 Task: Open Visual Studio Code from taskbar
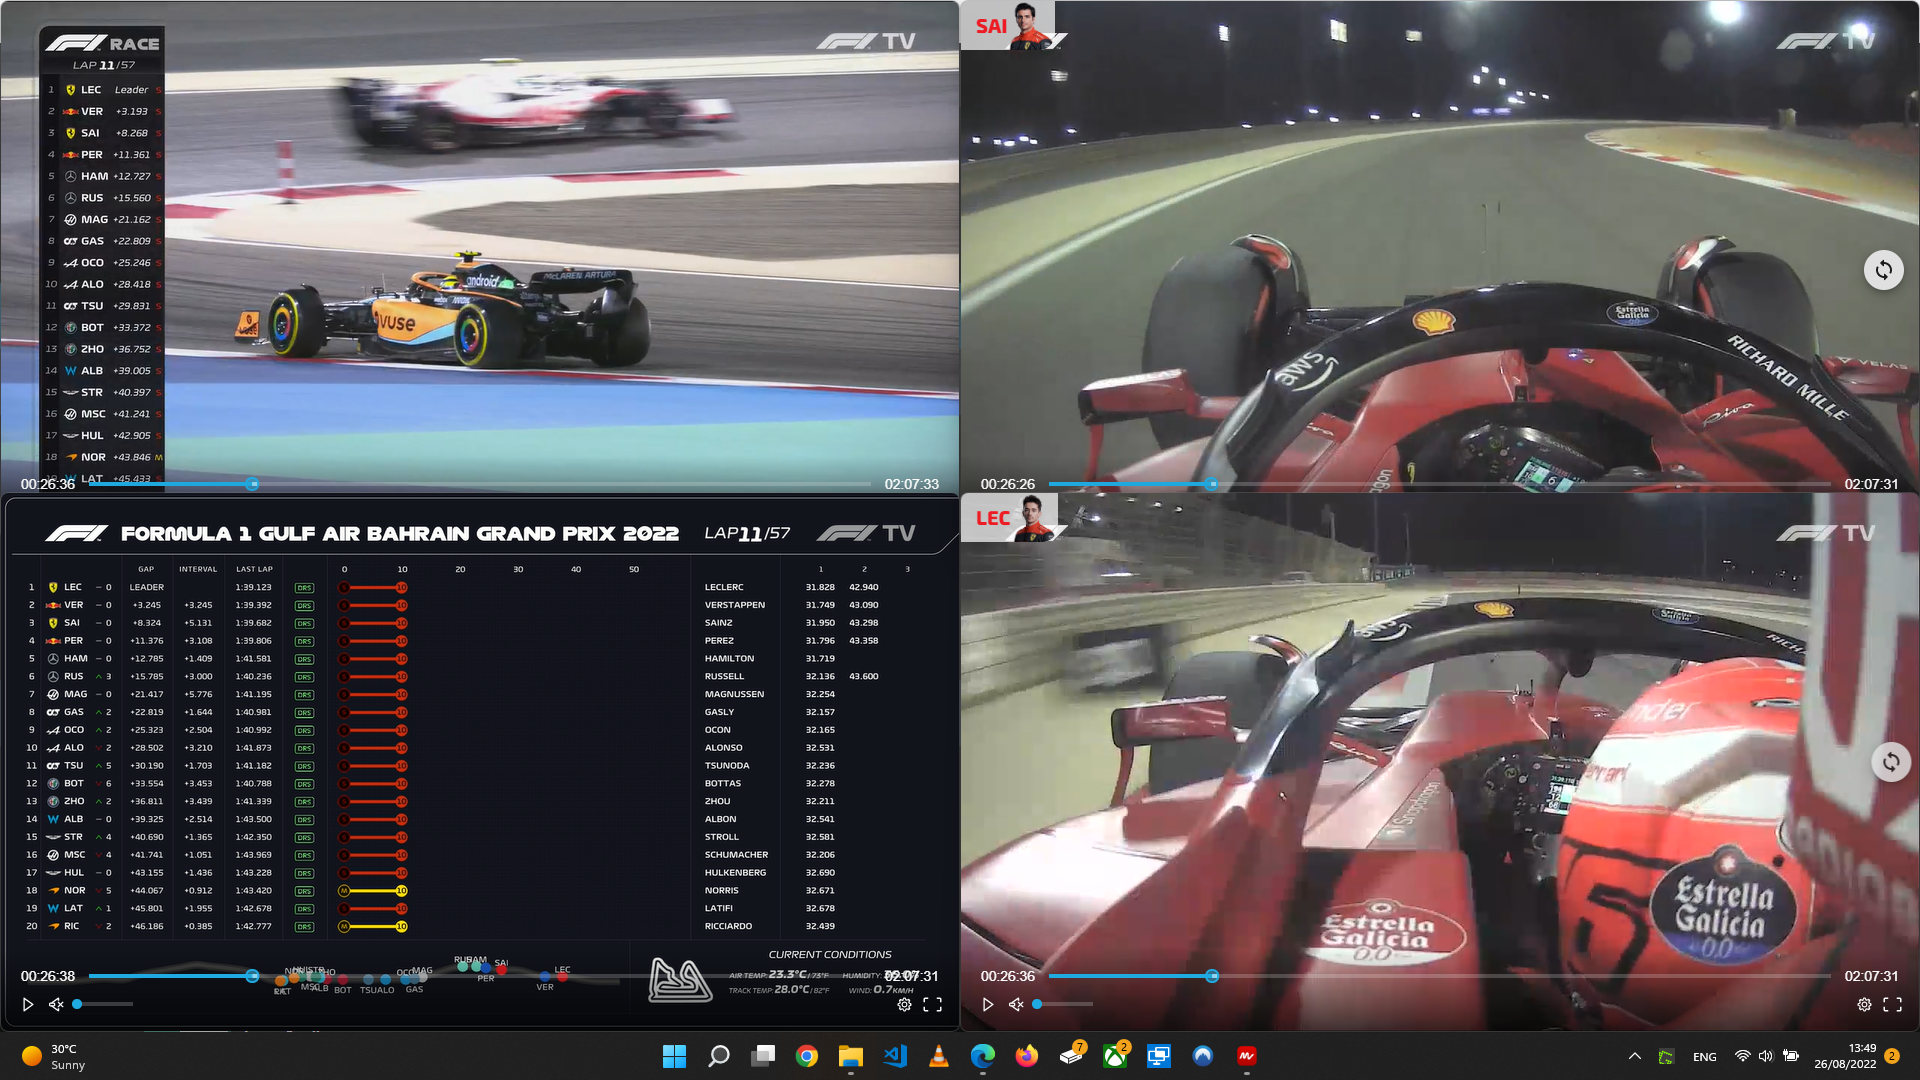tap(895, 1056)
